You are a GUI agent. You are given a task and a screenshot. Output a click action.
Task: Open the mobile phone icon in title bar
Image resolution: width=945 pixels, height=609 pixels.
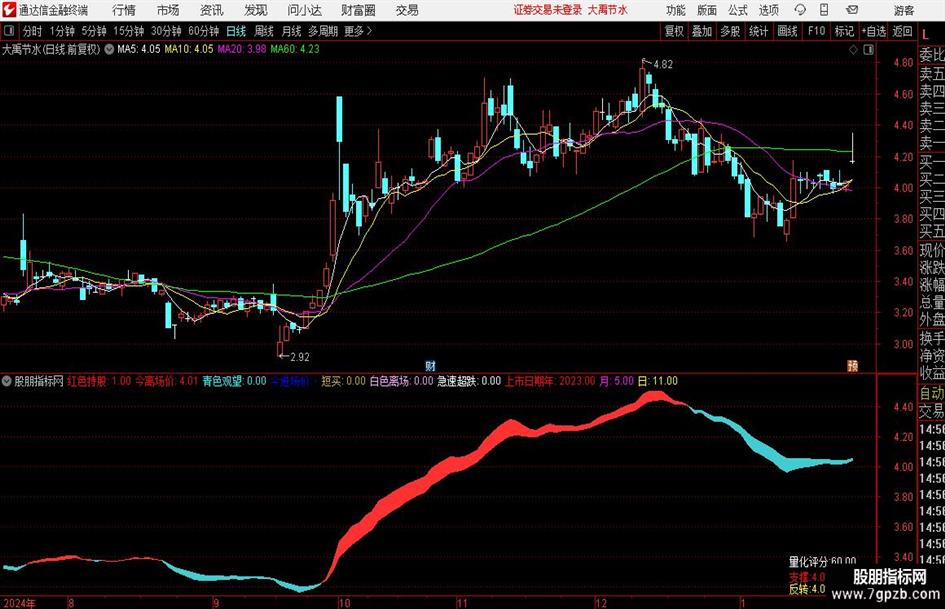[824, 10]
